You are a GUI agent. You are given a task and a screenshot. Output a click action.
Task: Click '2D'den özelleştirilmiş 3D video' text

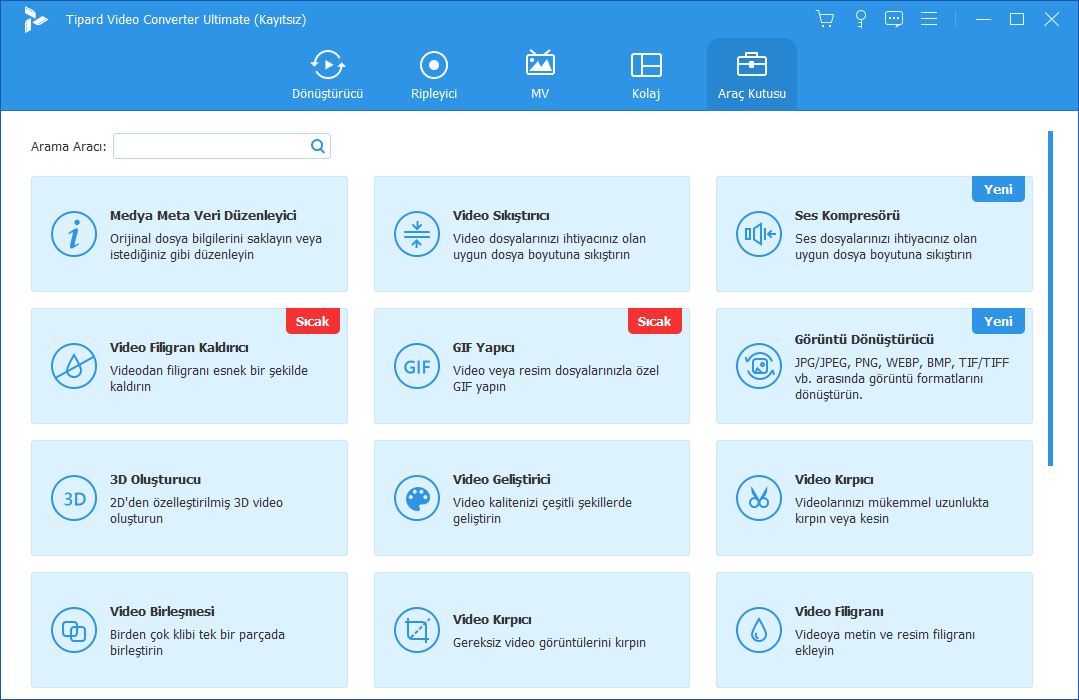[x=196, y=502]
